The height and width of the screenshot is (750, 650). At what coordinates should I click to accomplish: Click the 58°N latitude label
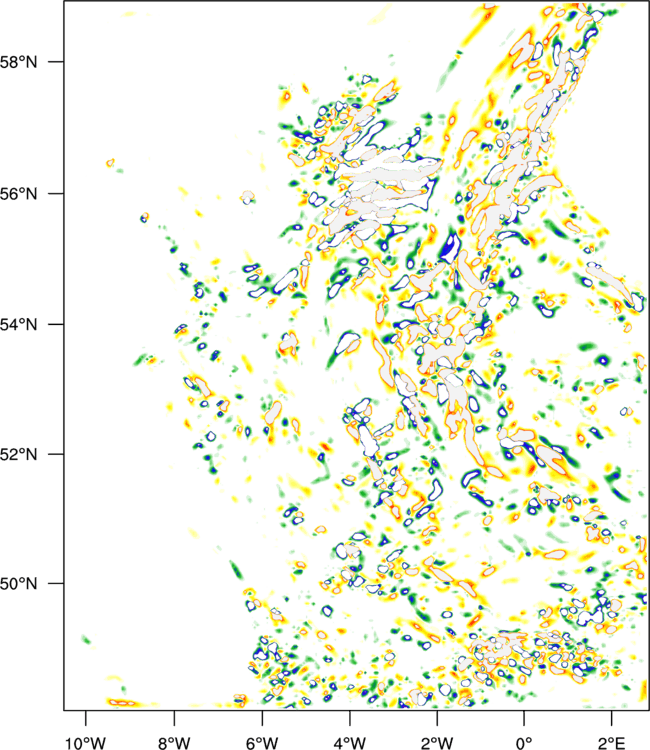tap(18, 62)
